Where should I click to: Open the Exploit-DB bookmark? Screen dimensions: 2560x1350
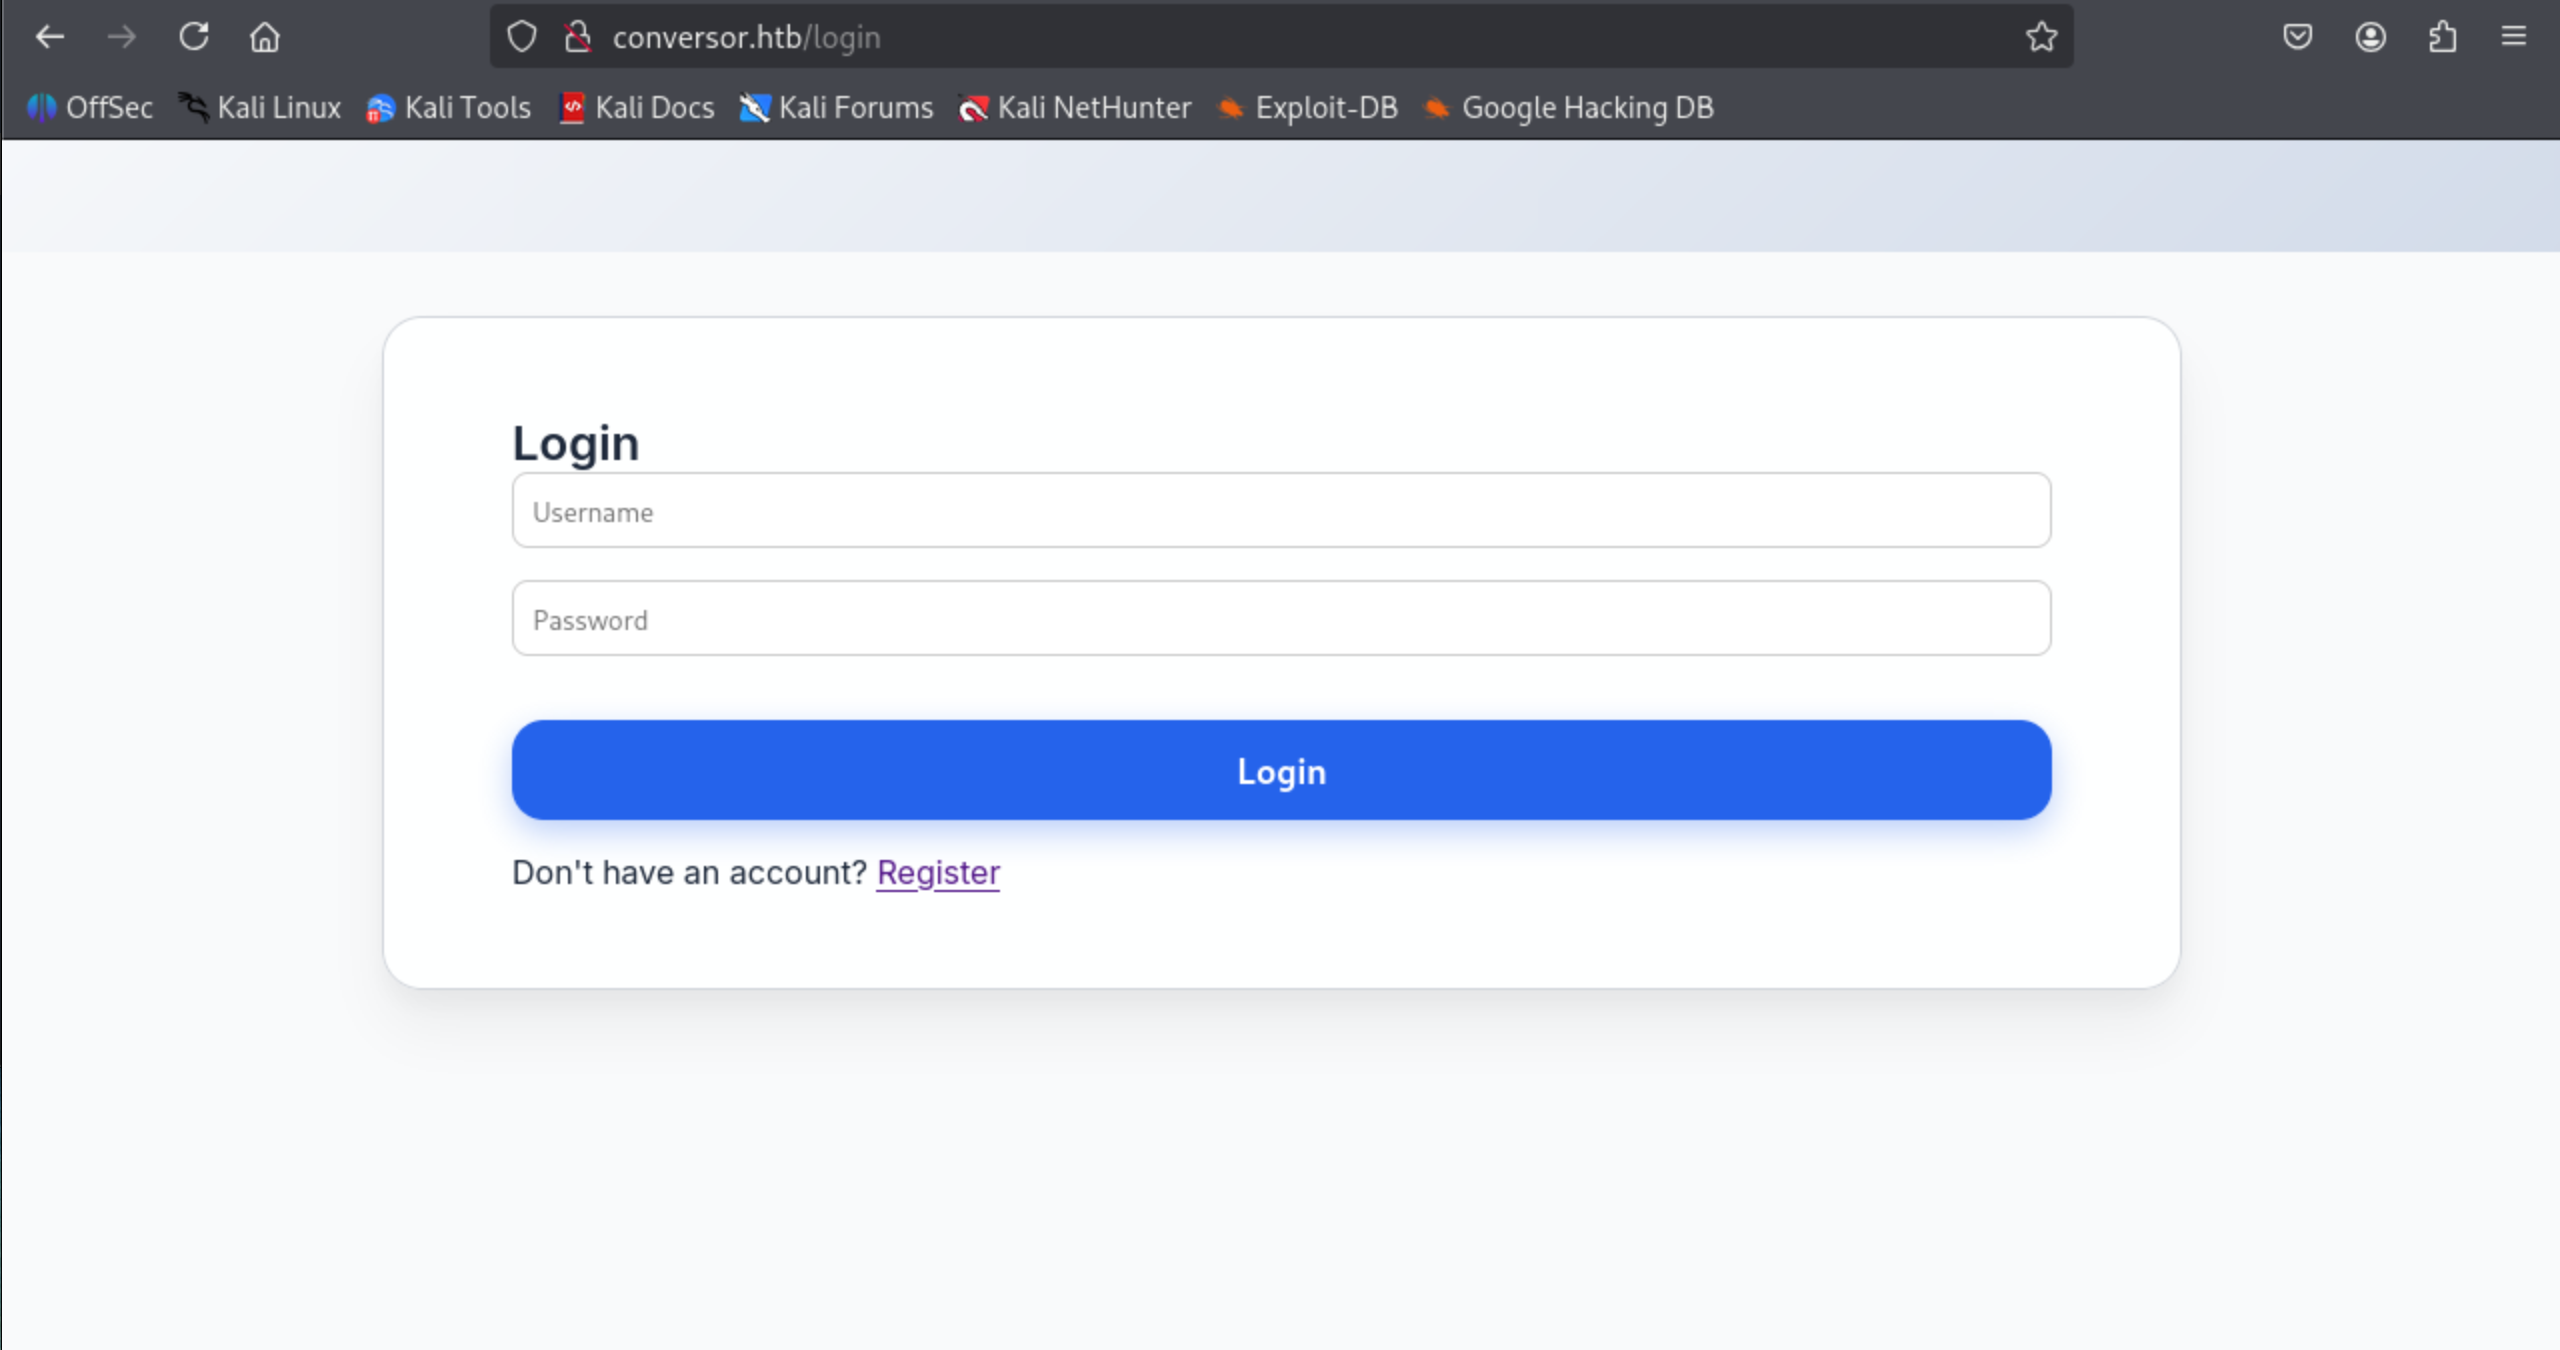tap(1307, 108)
